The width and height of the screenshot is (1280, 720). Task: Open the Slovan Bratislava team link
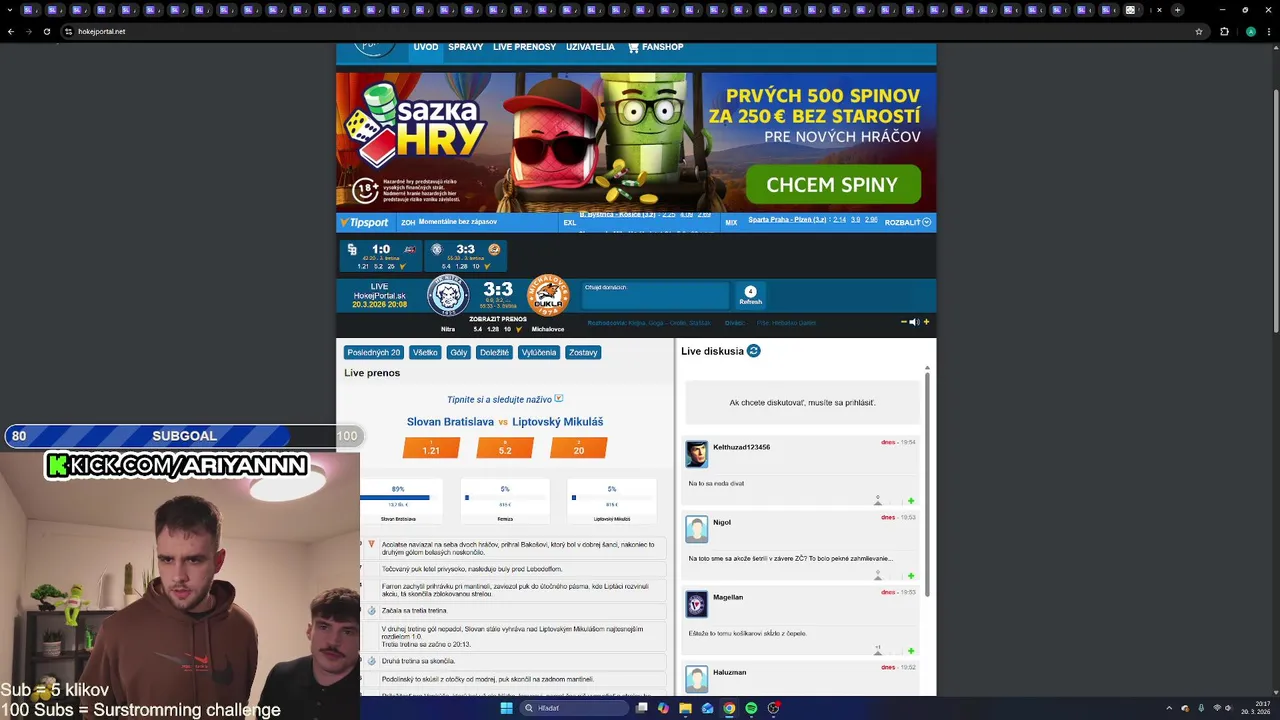coord(450,422)
